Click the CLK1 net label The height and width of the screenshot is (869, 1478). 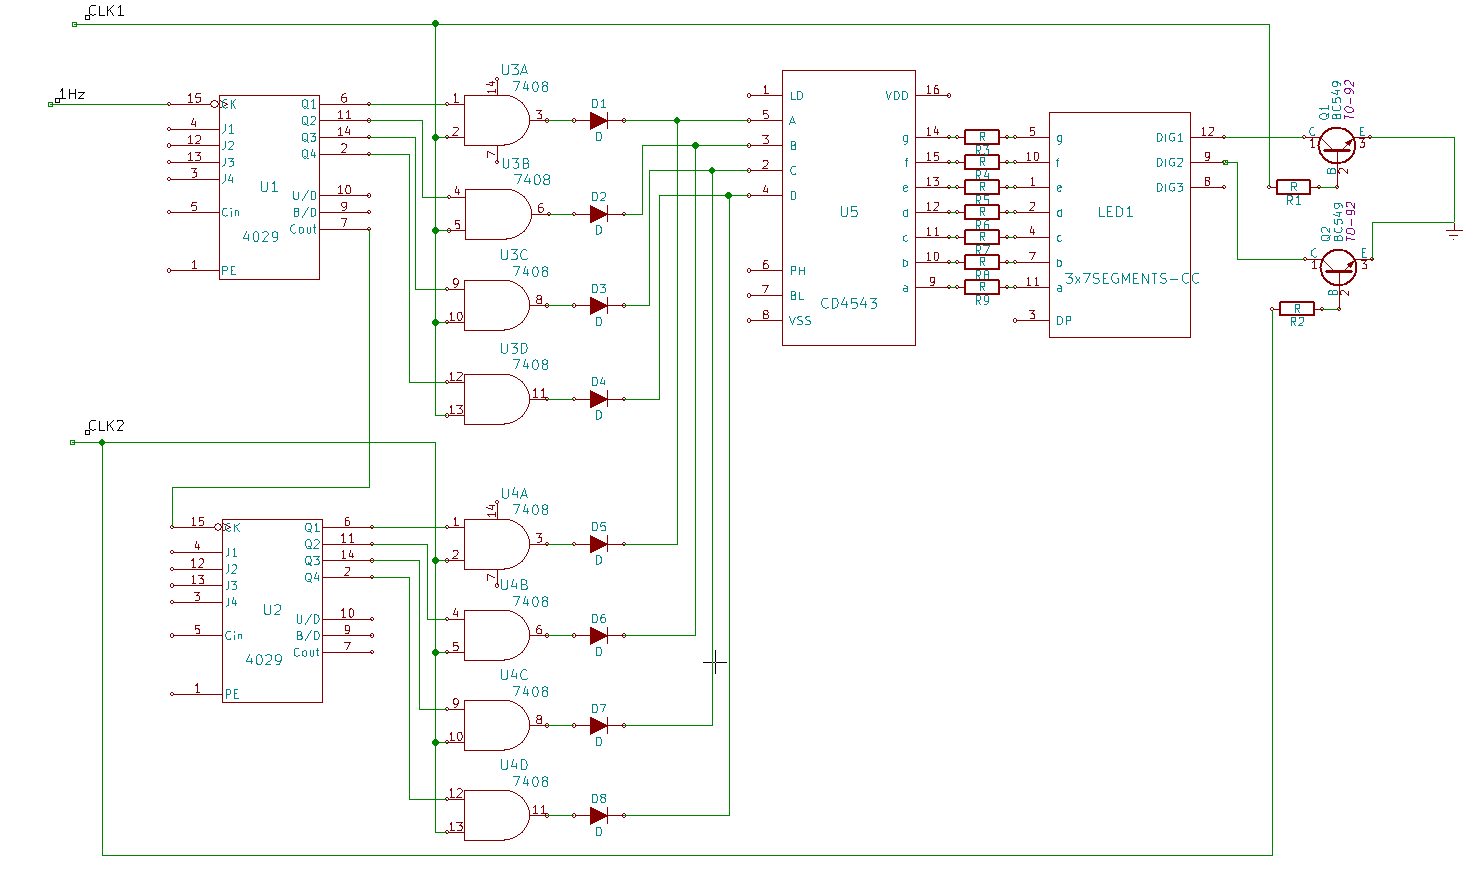click(106, 12)
